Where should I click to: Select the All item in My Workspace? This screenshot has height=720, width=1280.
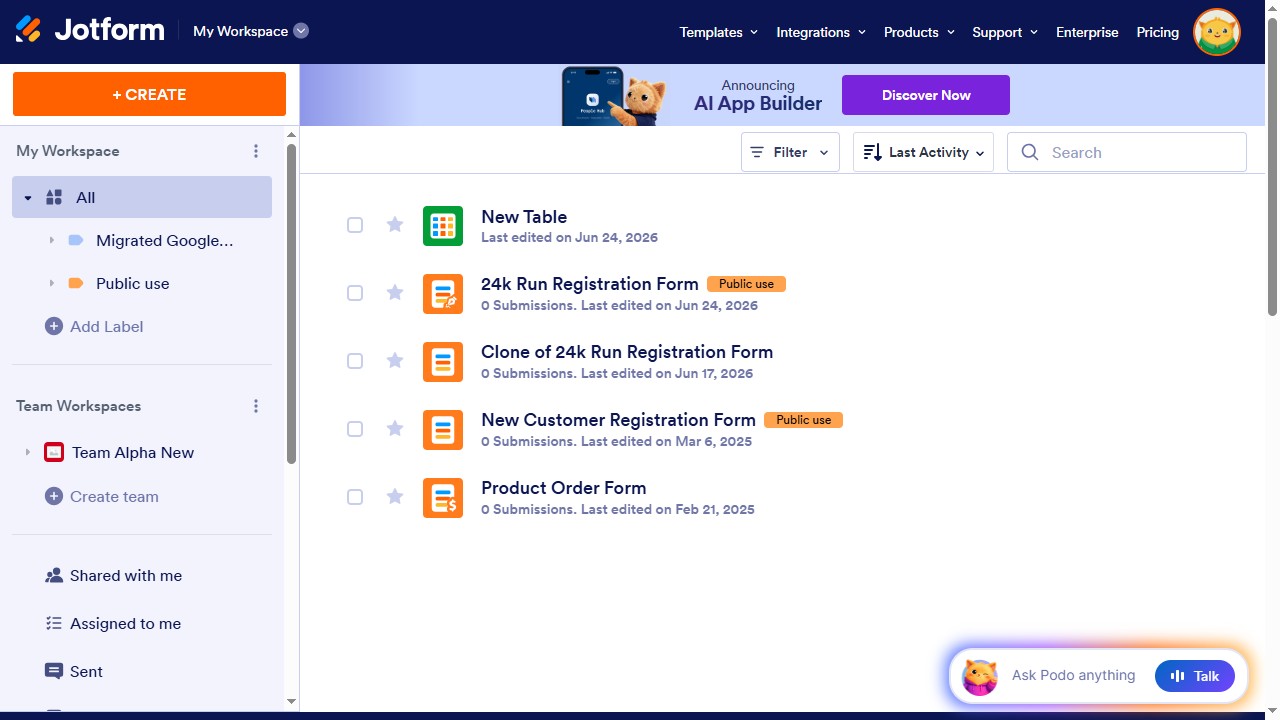point(142,197)
